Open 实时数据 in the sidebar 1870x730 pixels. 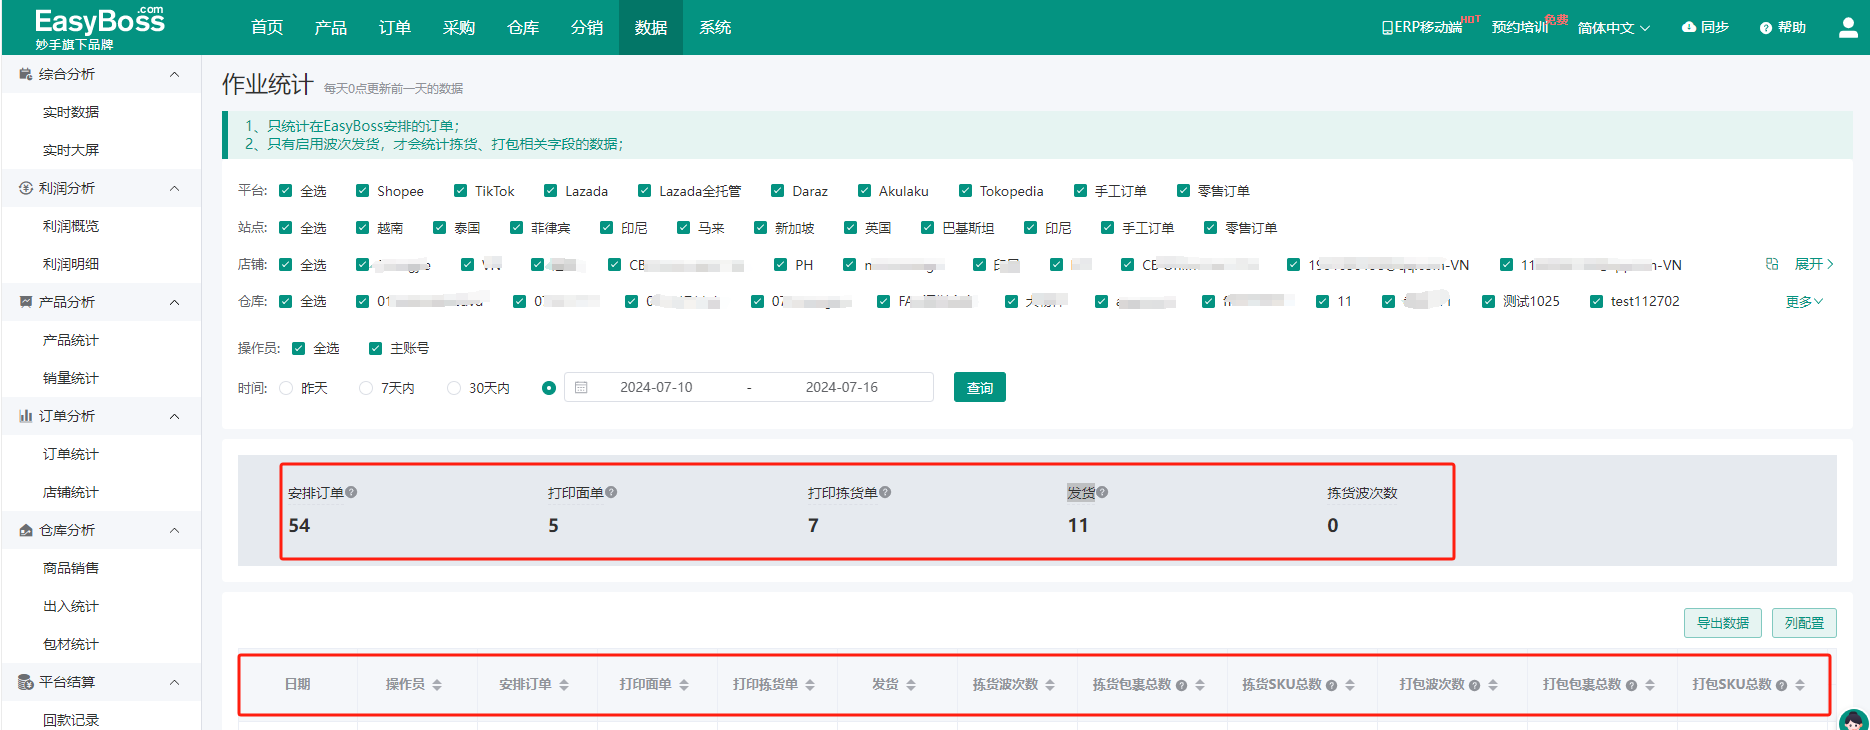[71, 112]
